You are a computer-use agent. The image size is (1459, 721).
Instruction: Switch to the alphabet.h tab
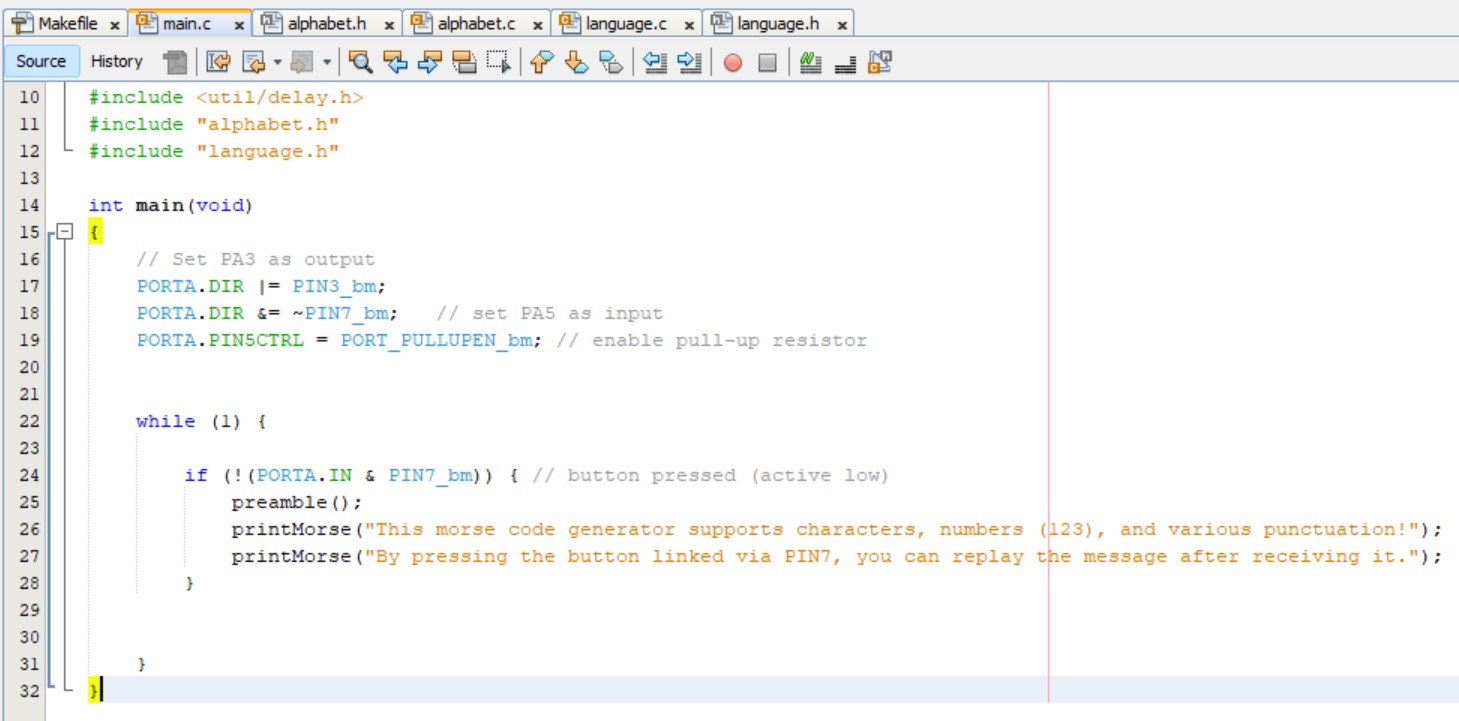(325, 23)
